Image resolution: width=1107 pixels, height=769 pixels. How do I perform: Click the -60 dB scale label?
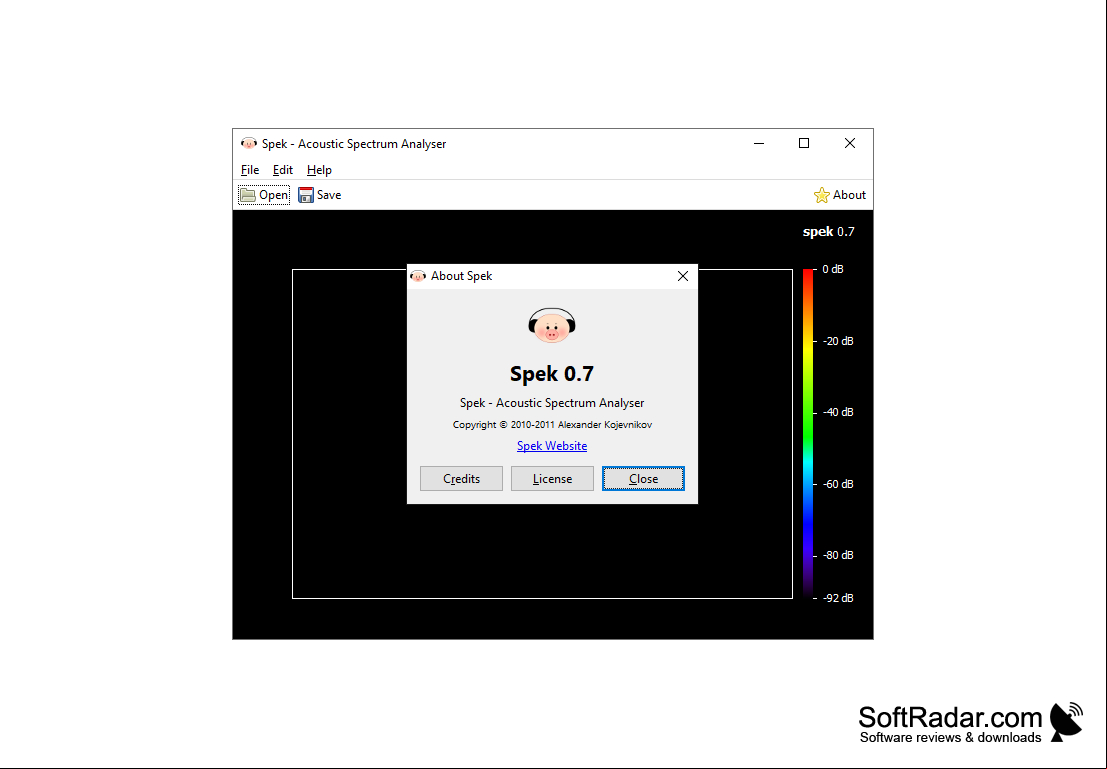pyautogui.click(x=838, y=484)
